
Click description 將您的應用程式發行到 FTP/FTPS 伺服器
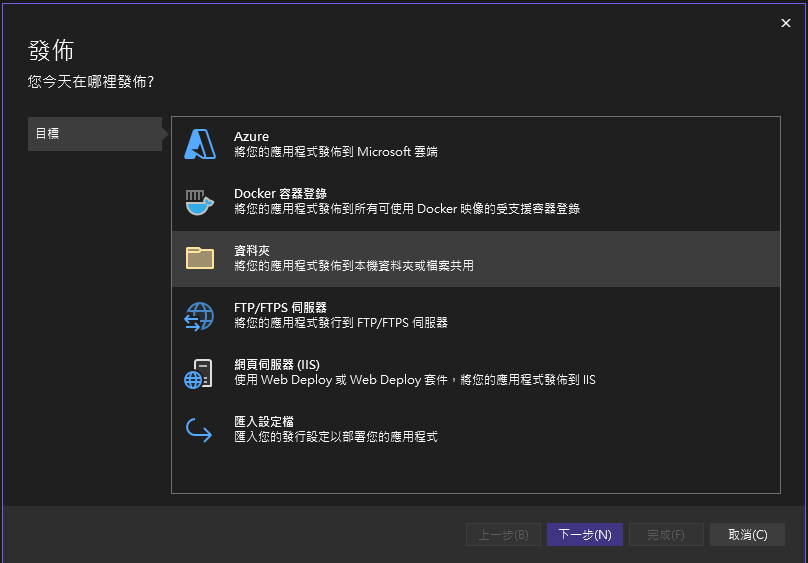point(341,323)
